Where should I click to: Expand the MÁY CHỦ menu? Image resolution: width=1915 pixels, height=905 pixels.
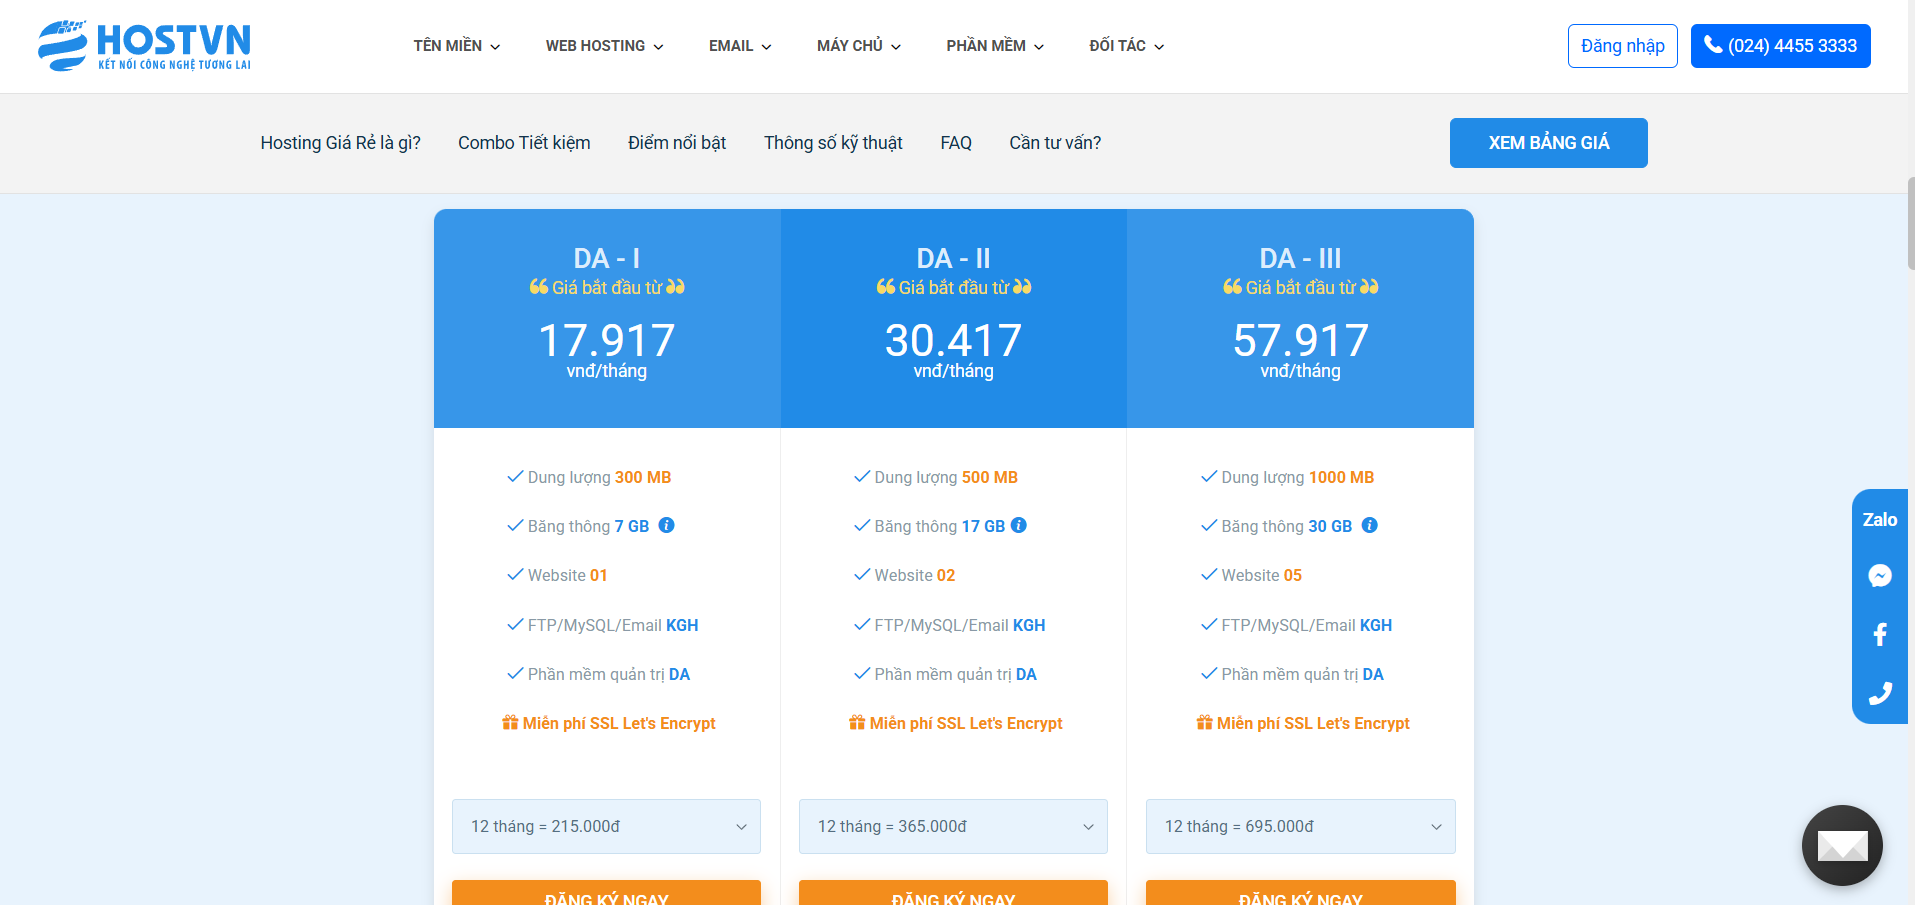858,46
